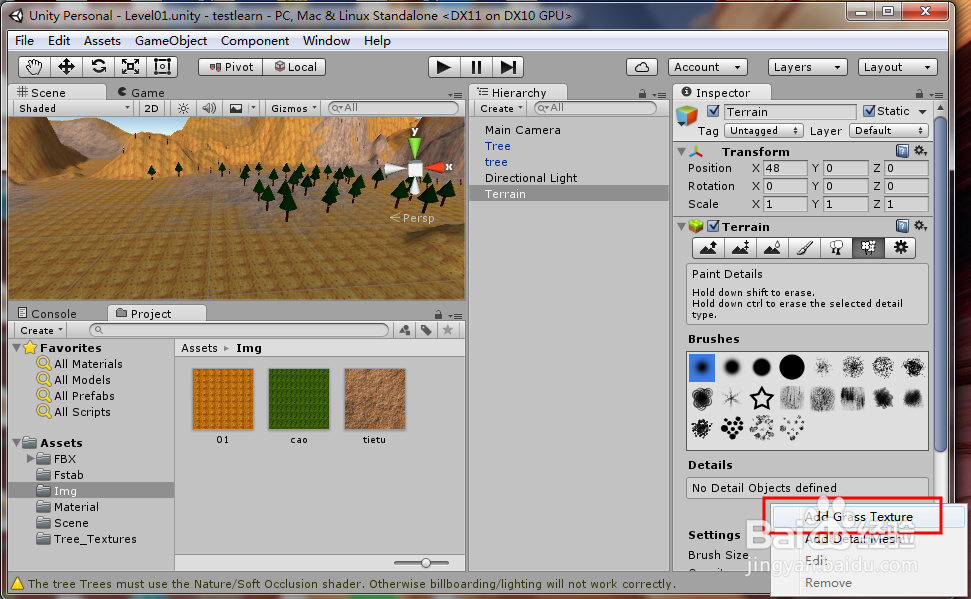
Task: Collapse the Transform component section
Action: pyautogui.click(x=681, y=152)
